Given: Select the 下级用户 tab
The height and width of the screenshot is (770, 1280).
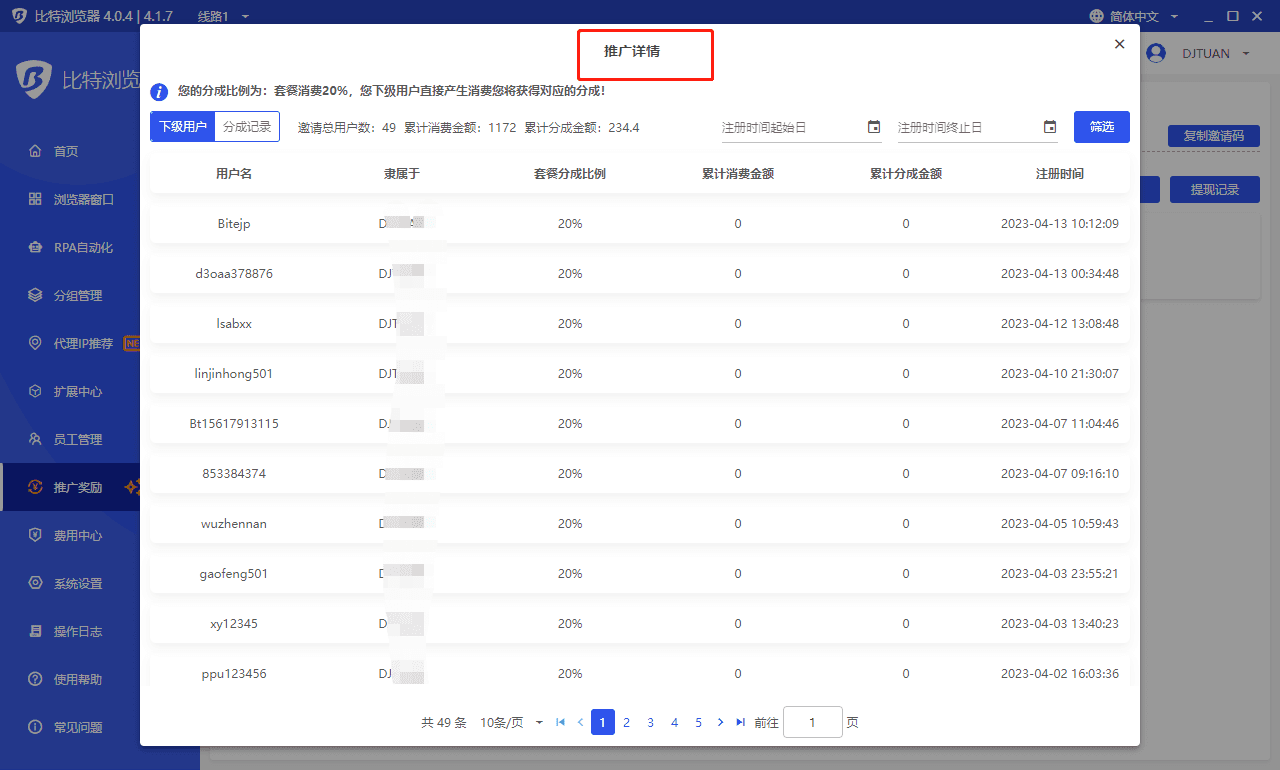Looking at the screenshot, I should pyautogui.click(x=183, y=127).
